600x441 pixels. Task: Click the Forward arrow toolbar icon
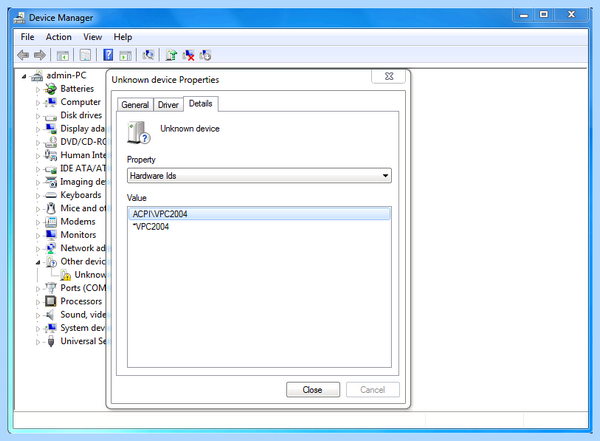[x=40, y=56]
